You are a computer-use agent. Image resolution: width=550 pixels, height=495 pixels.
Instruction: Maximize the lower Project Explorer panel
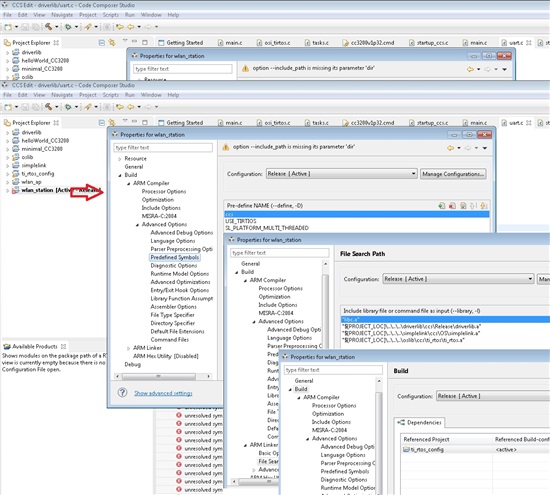click(x=145, y=122)
